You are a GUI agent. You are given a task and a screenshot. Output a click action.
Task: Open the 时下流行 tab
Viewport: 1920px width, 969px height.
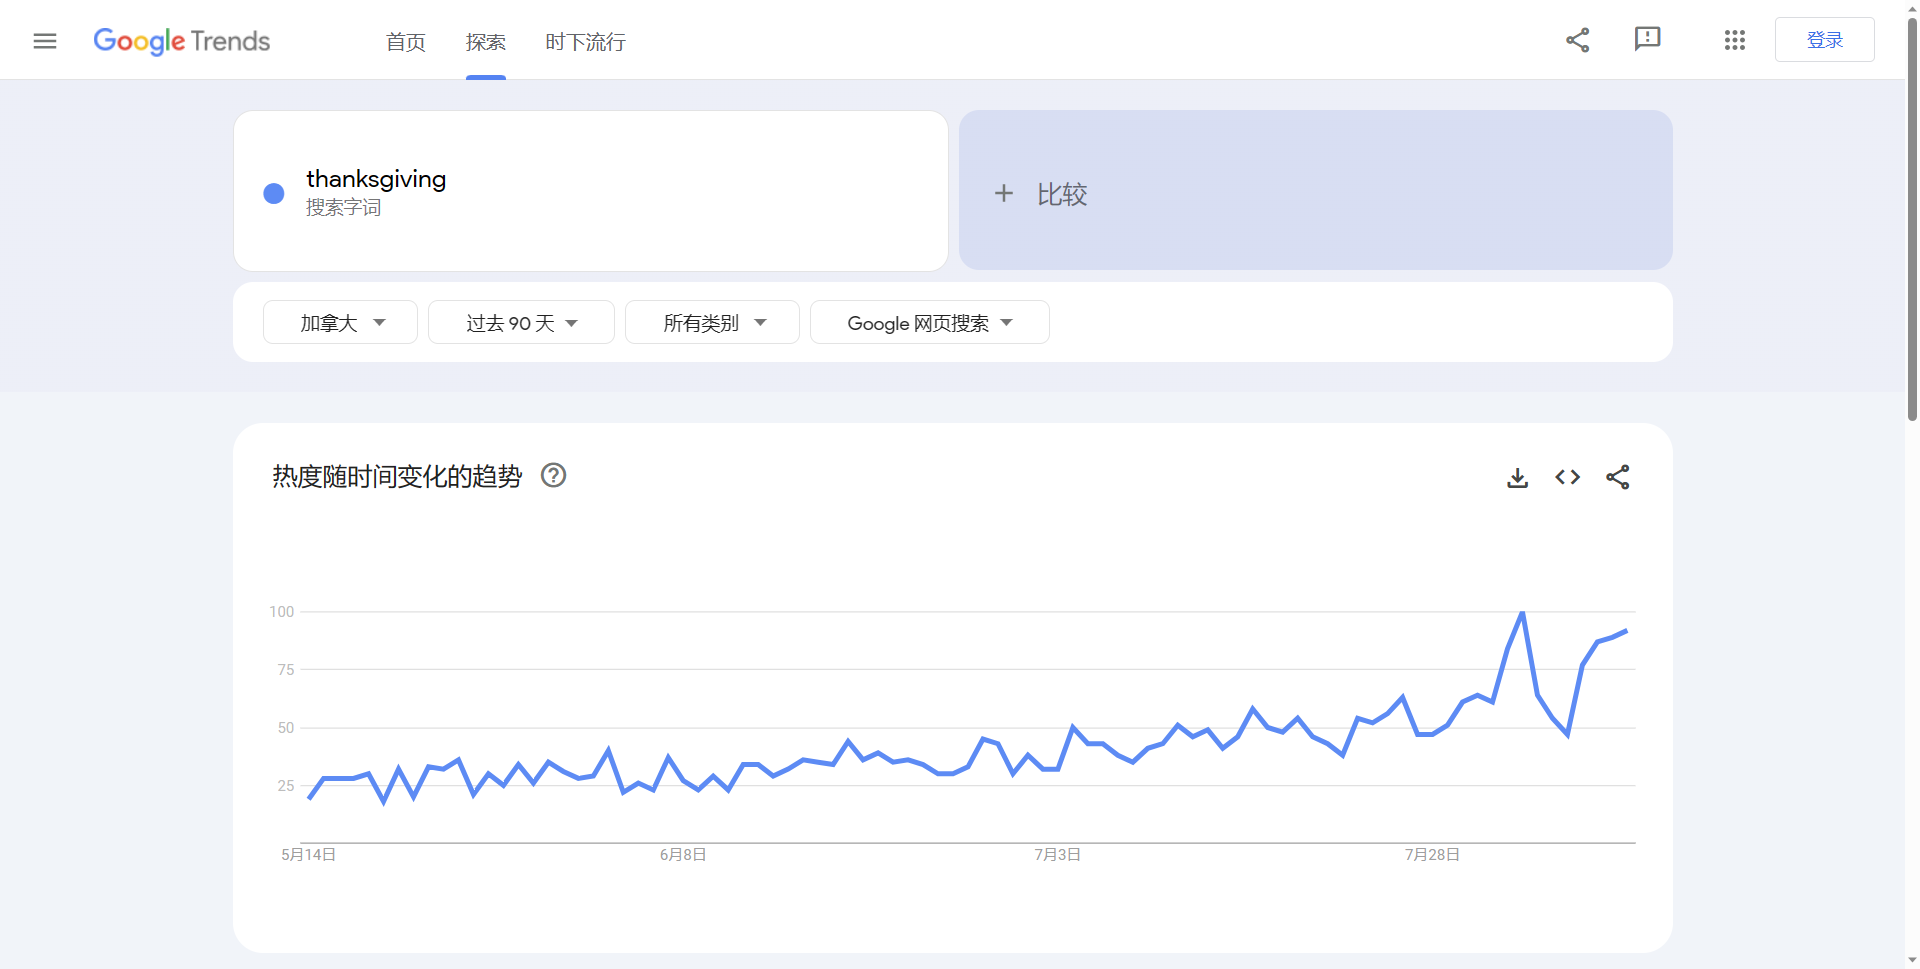586,42
